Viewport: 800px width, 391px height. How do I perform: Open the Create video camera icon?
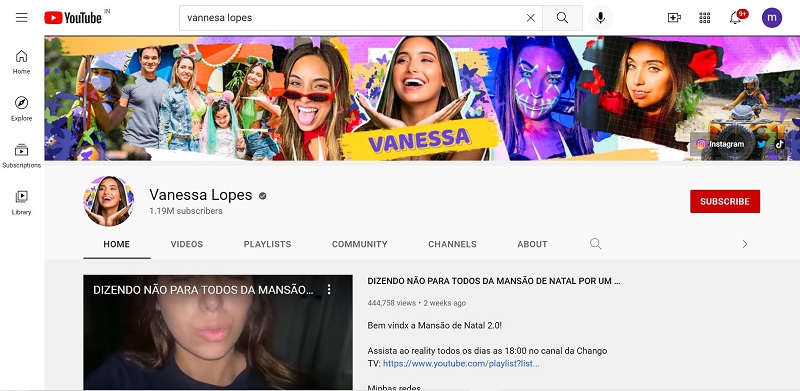674,18
